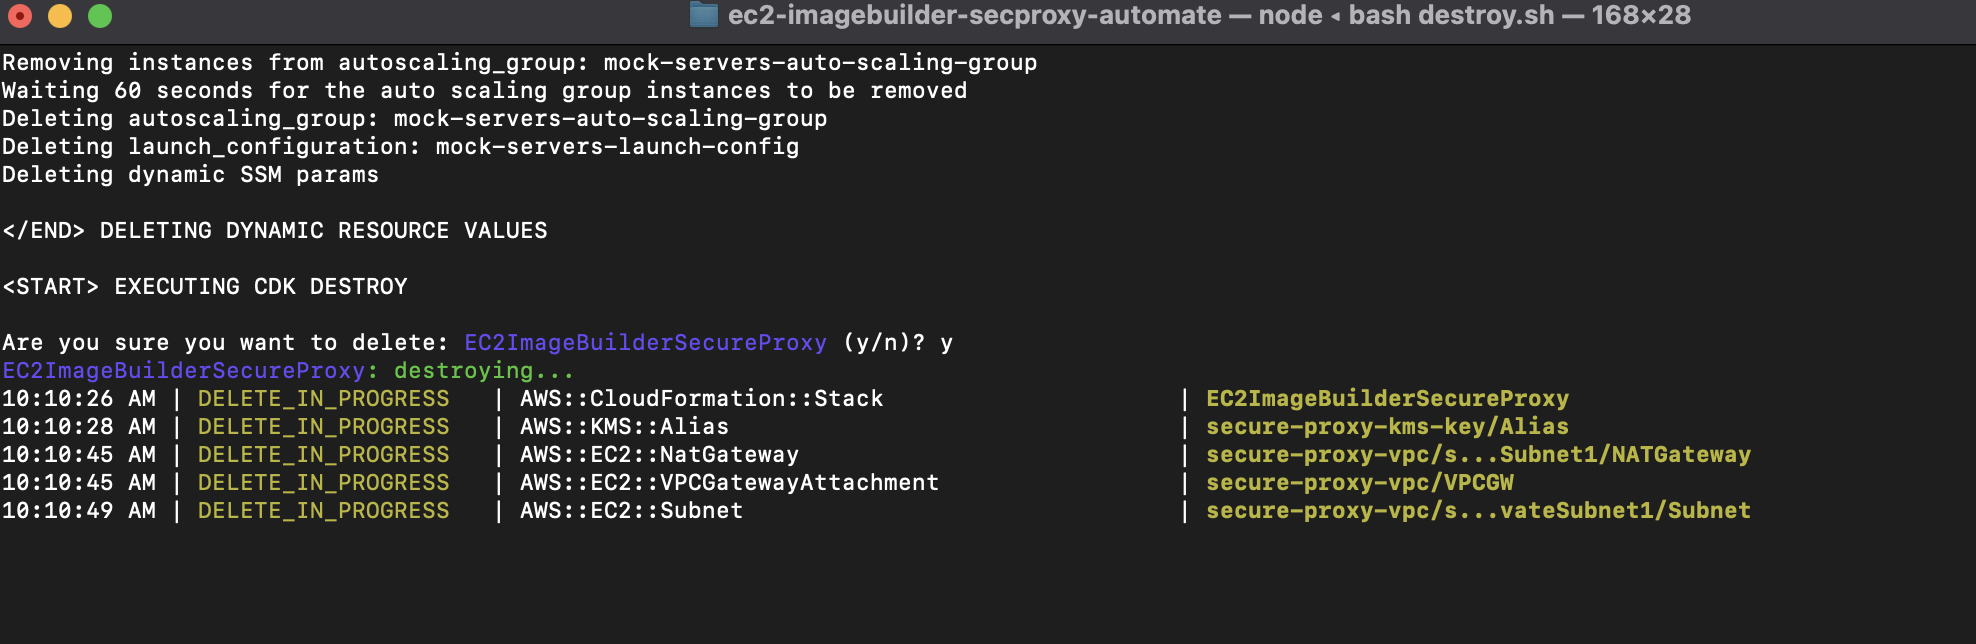Screen dimensions: 1976x644
Task: Click the AWS::CloudFormation::Stack resource type
Action: click(x=701, y=399)
